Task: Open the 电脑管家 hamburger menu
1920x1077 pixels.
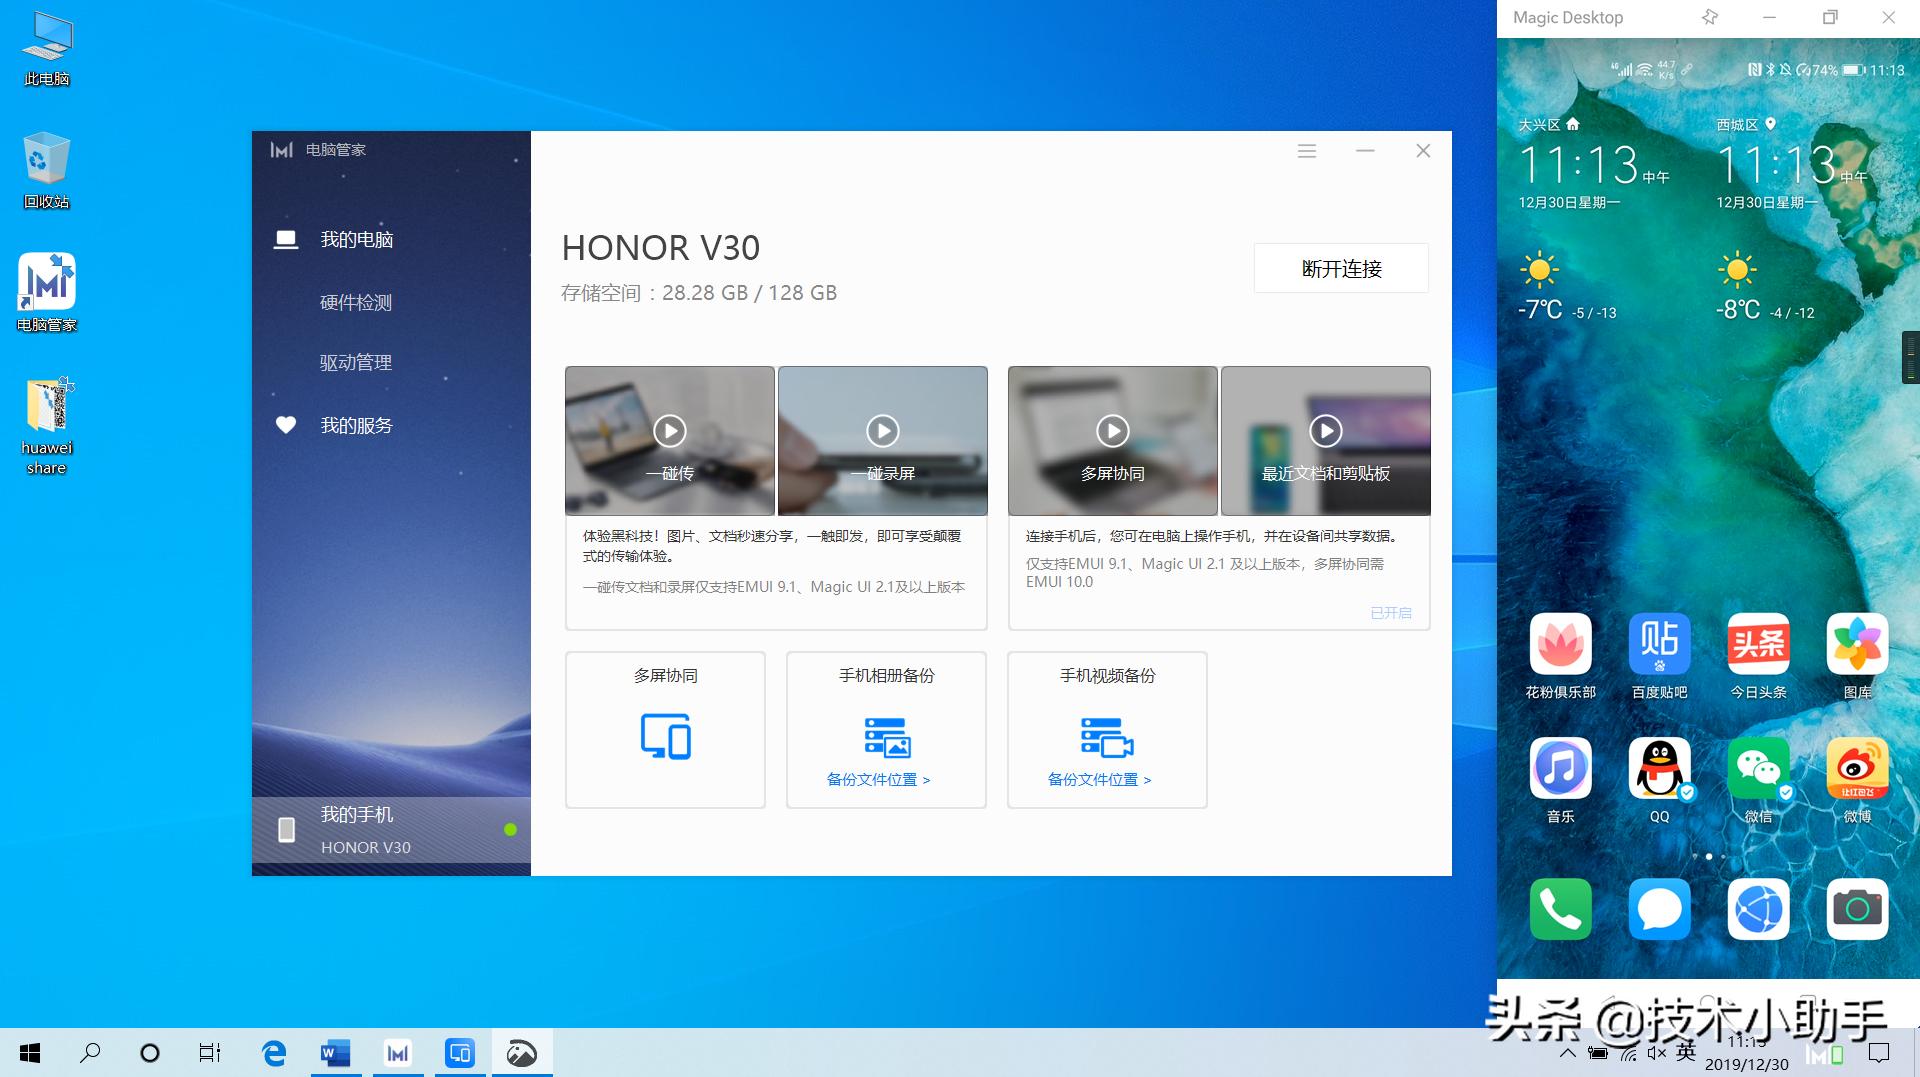Action: tap(1307, 151)
